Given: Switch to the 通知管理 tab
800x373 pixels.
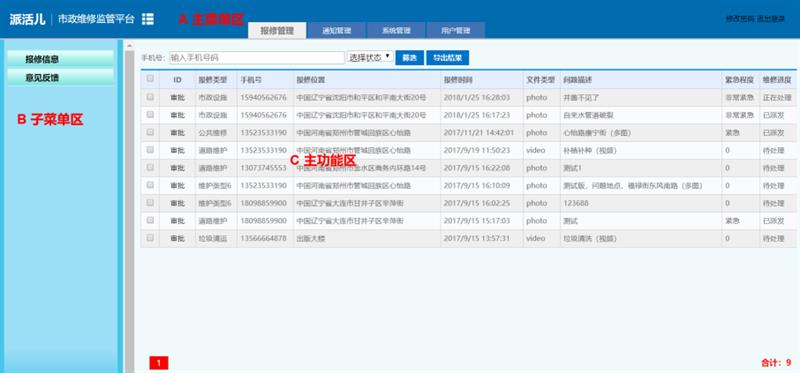Looking at the screenshot, I should 336,31.
